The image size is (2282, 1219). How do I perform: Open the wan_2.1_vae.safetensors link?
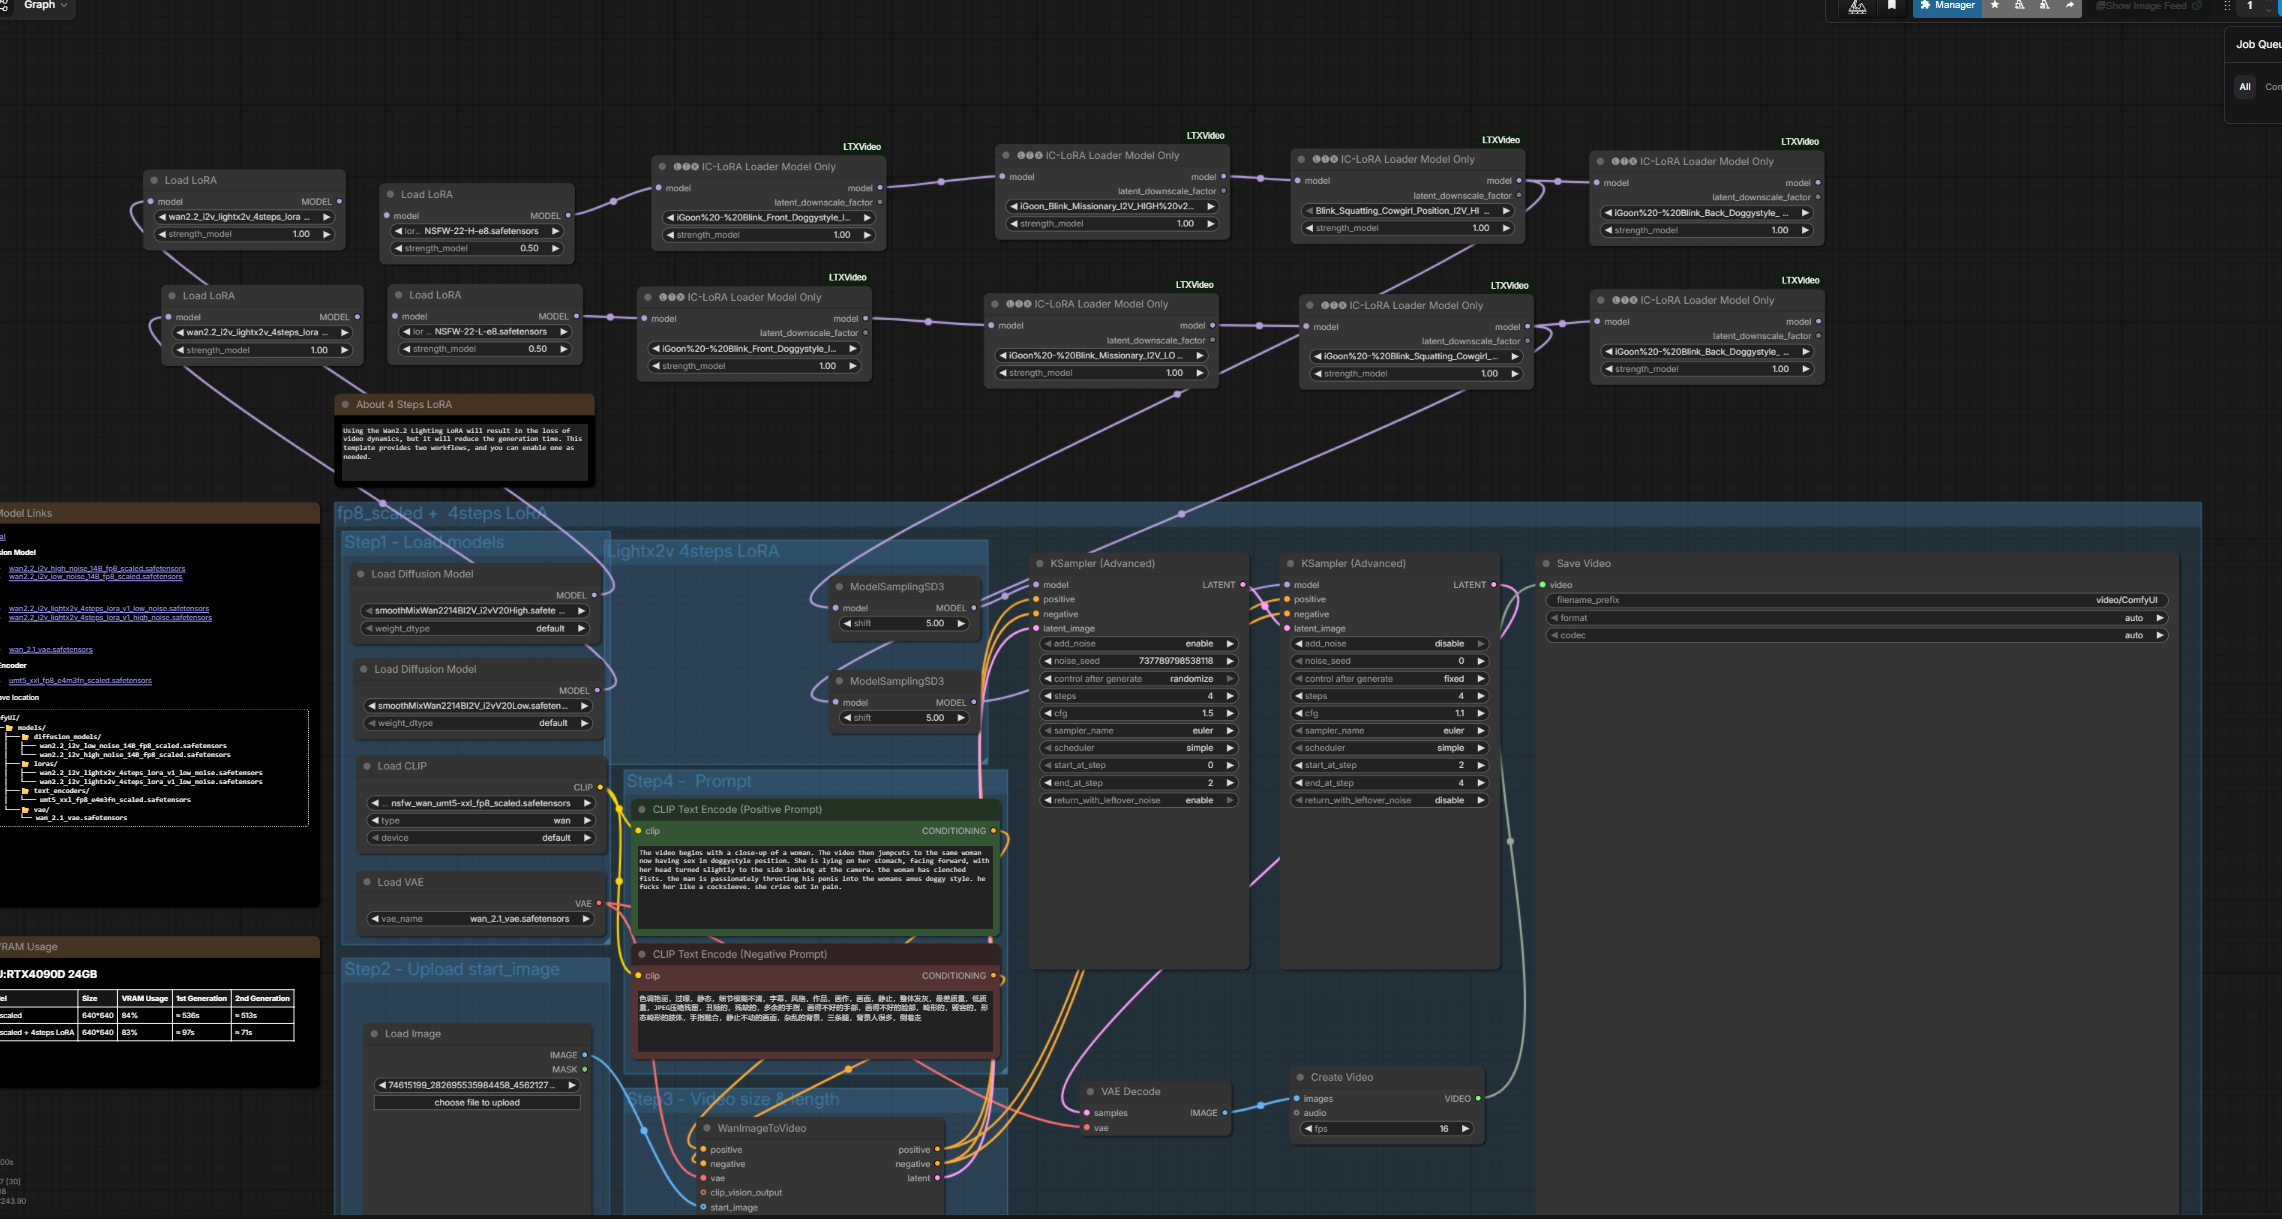pos(50,650)
